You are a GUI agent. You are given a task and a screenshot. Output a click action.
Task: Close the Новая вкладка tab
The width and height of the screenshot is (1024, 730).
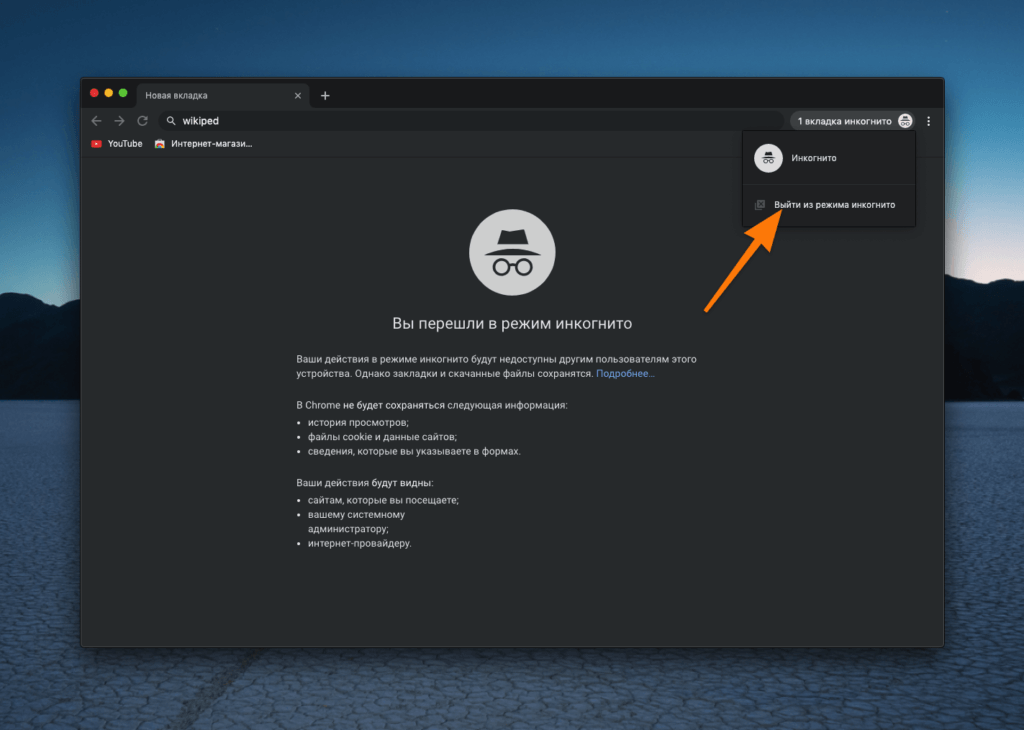[x=298, y=95]
